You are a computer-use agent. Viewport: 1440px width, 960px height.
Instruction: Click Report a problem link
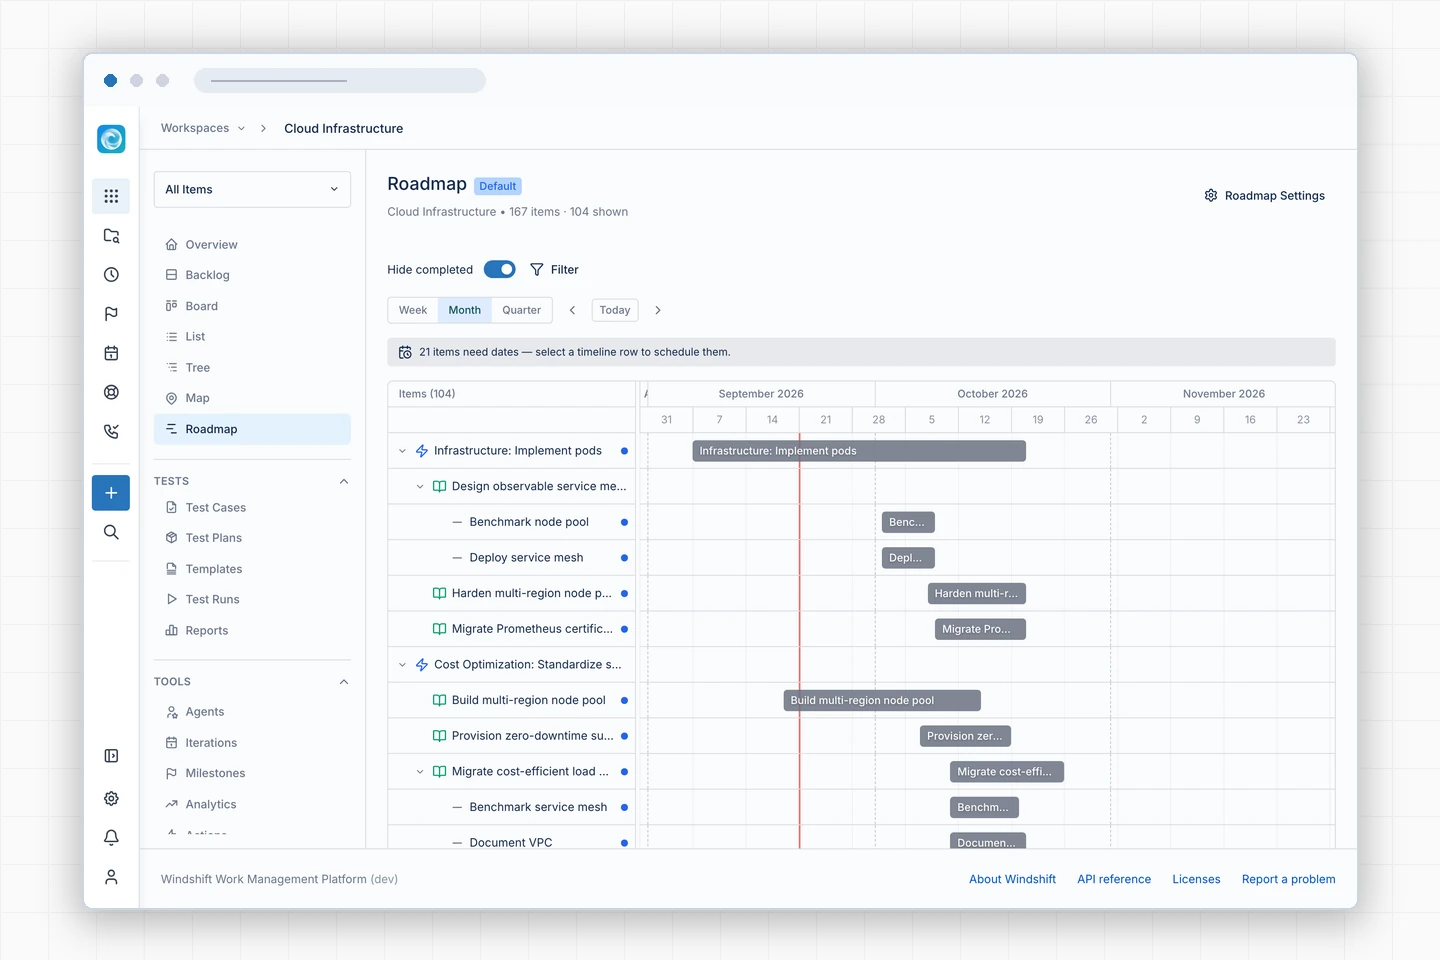[1288, 880]
